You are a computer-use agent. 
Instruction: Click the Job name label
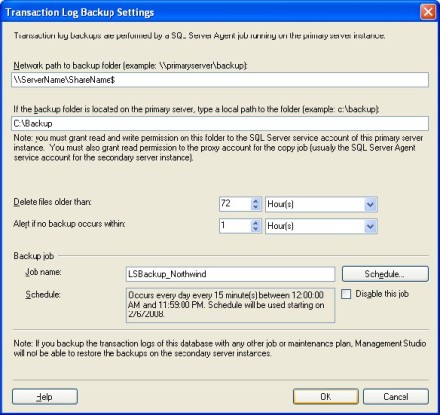pos(43,272)
